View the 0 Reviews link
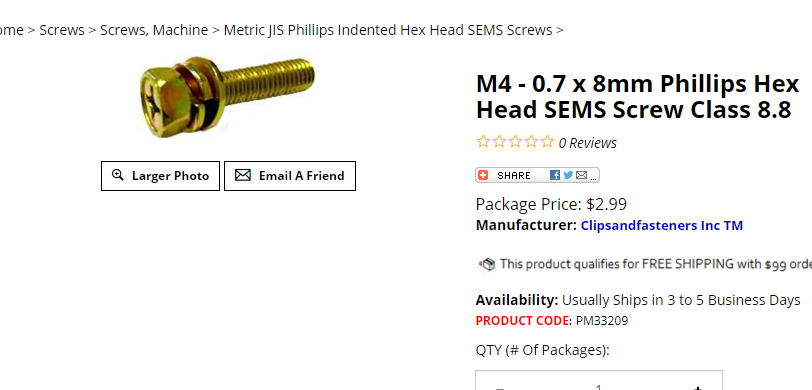The height and width of the screenshot is (390, 812). [587, 143]
